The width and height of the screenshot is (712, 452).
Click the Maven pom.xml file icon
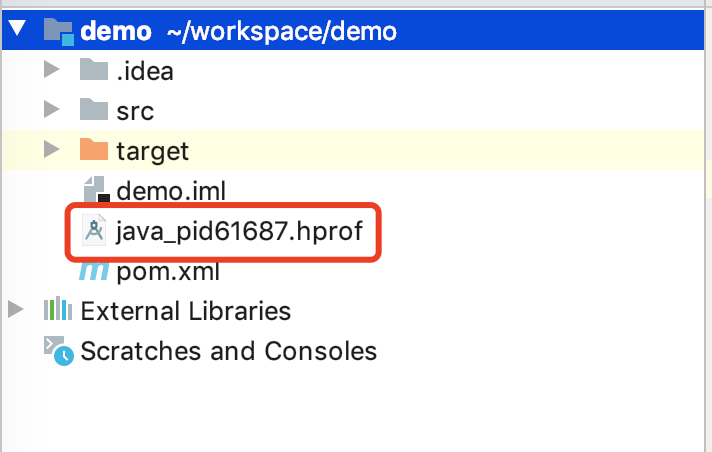(95, 271)
